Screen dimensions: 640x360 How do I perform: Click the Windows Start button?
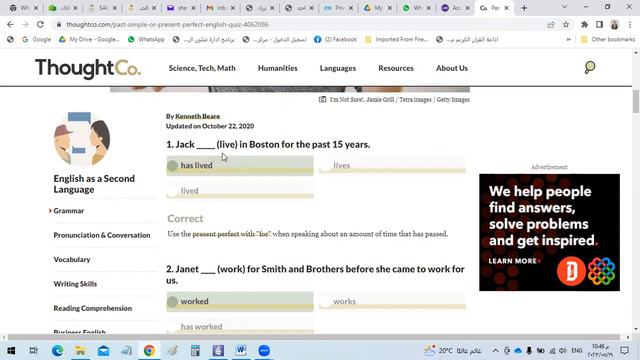tap(11, 351)
